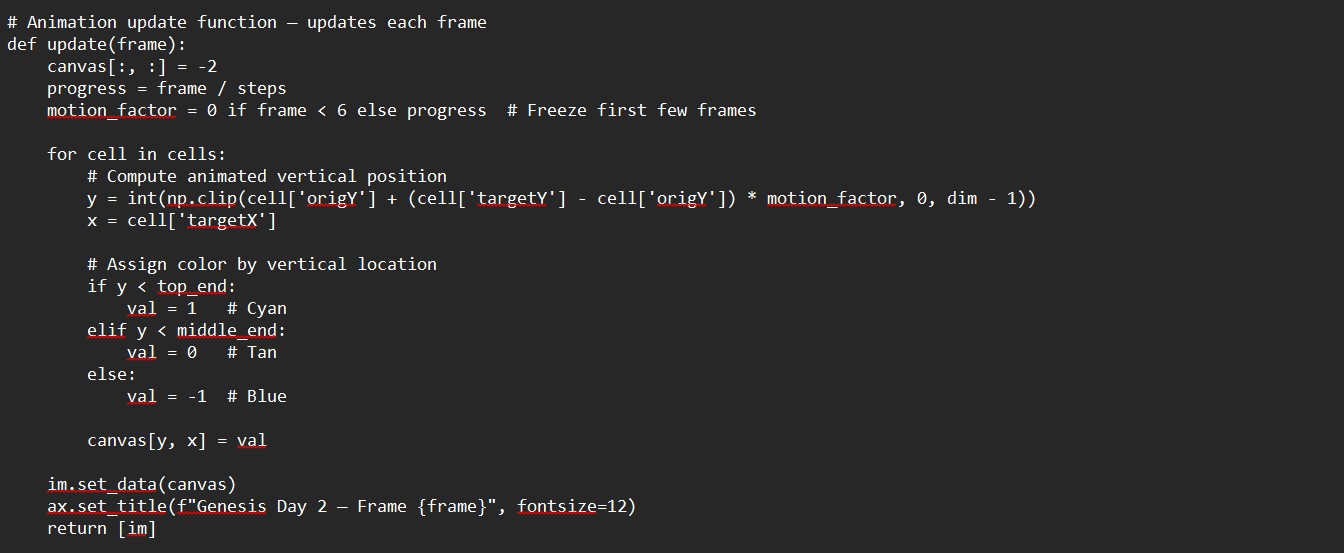1344x553 pixels.
Task: Click the 'Assign color by vertical location' comment
Action: coord(262,264)
